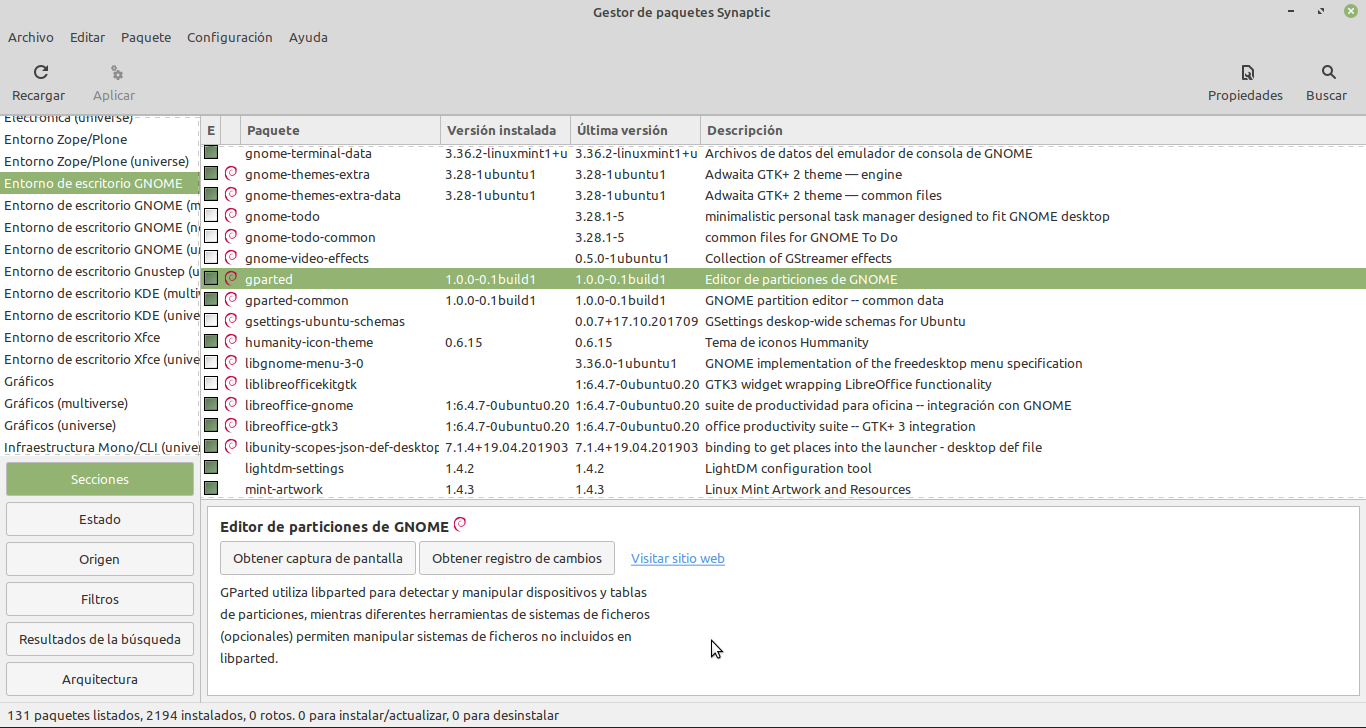Select Infraestructura Mono/CLI section
The image size is (1366, 728).
coord(100,447)
